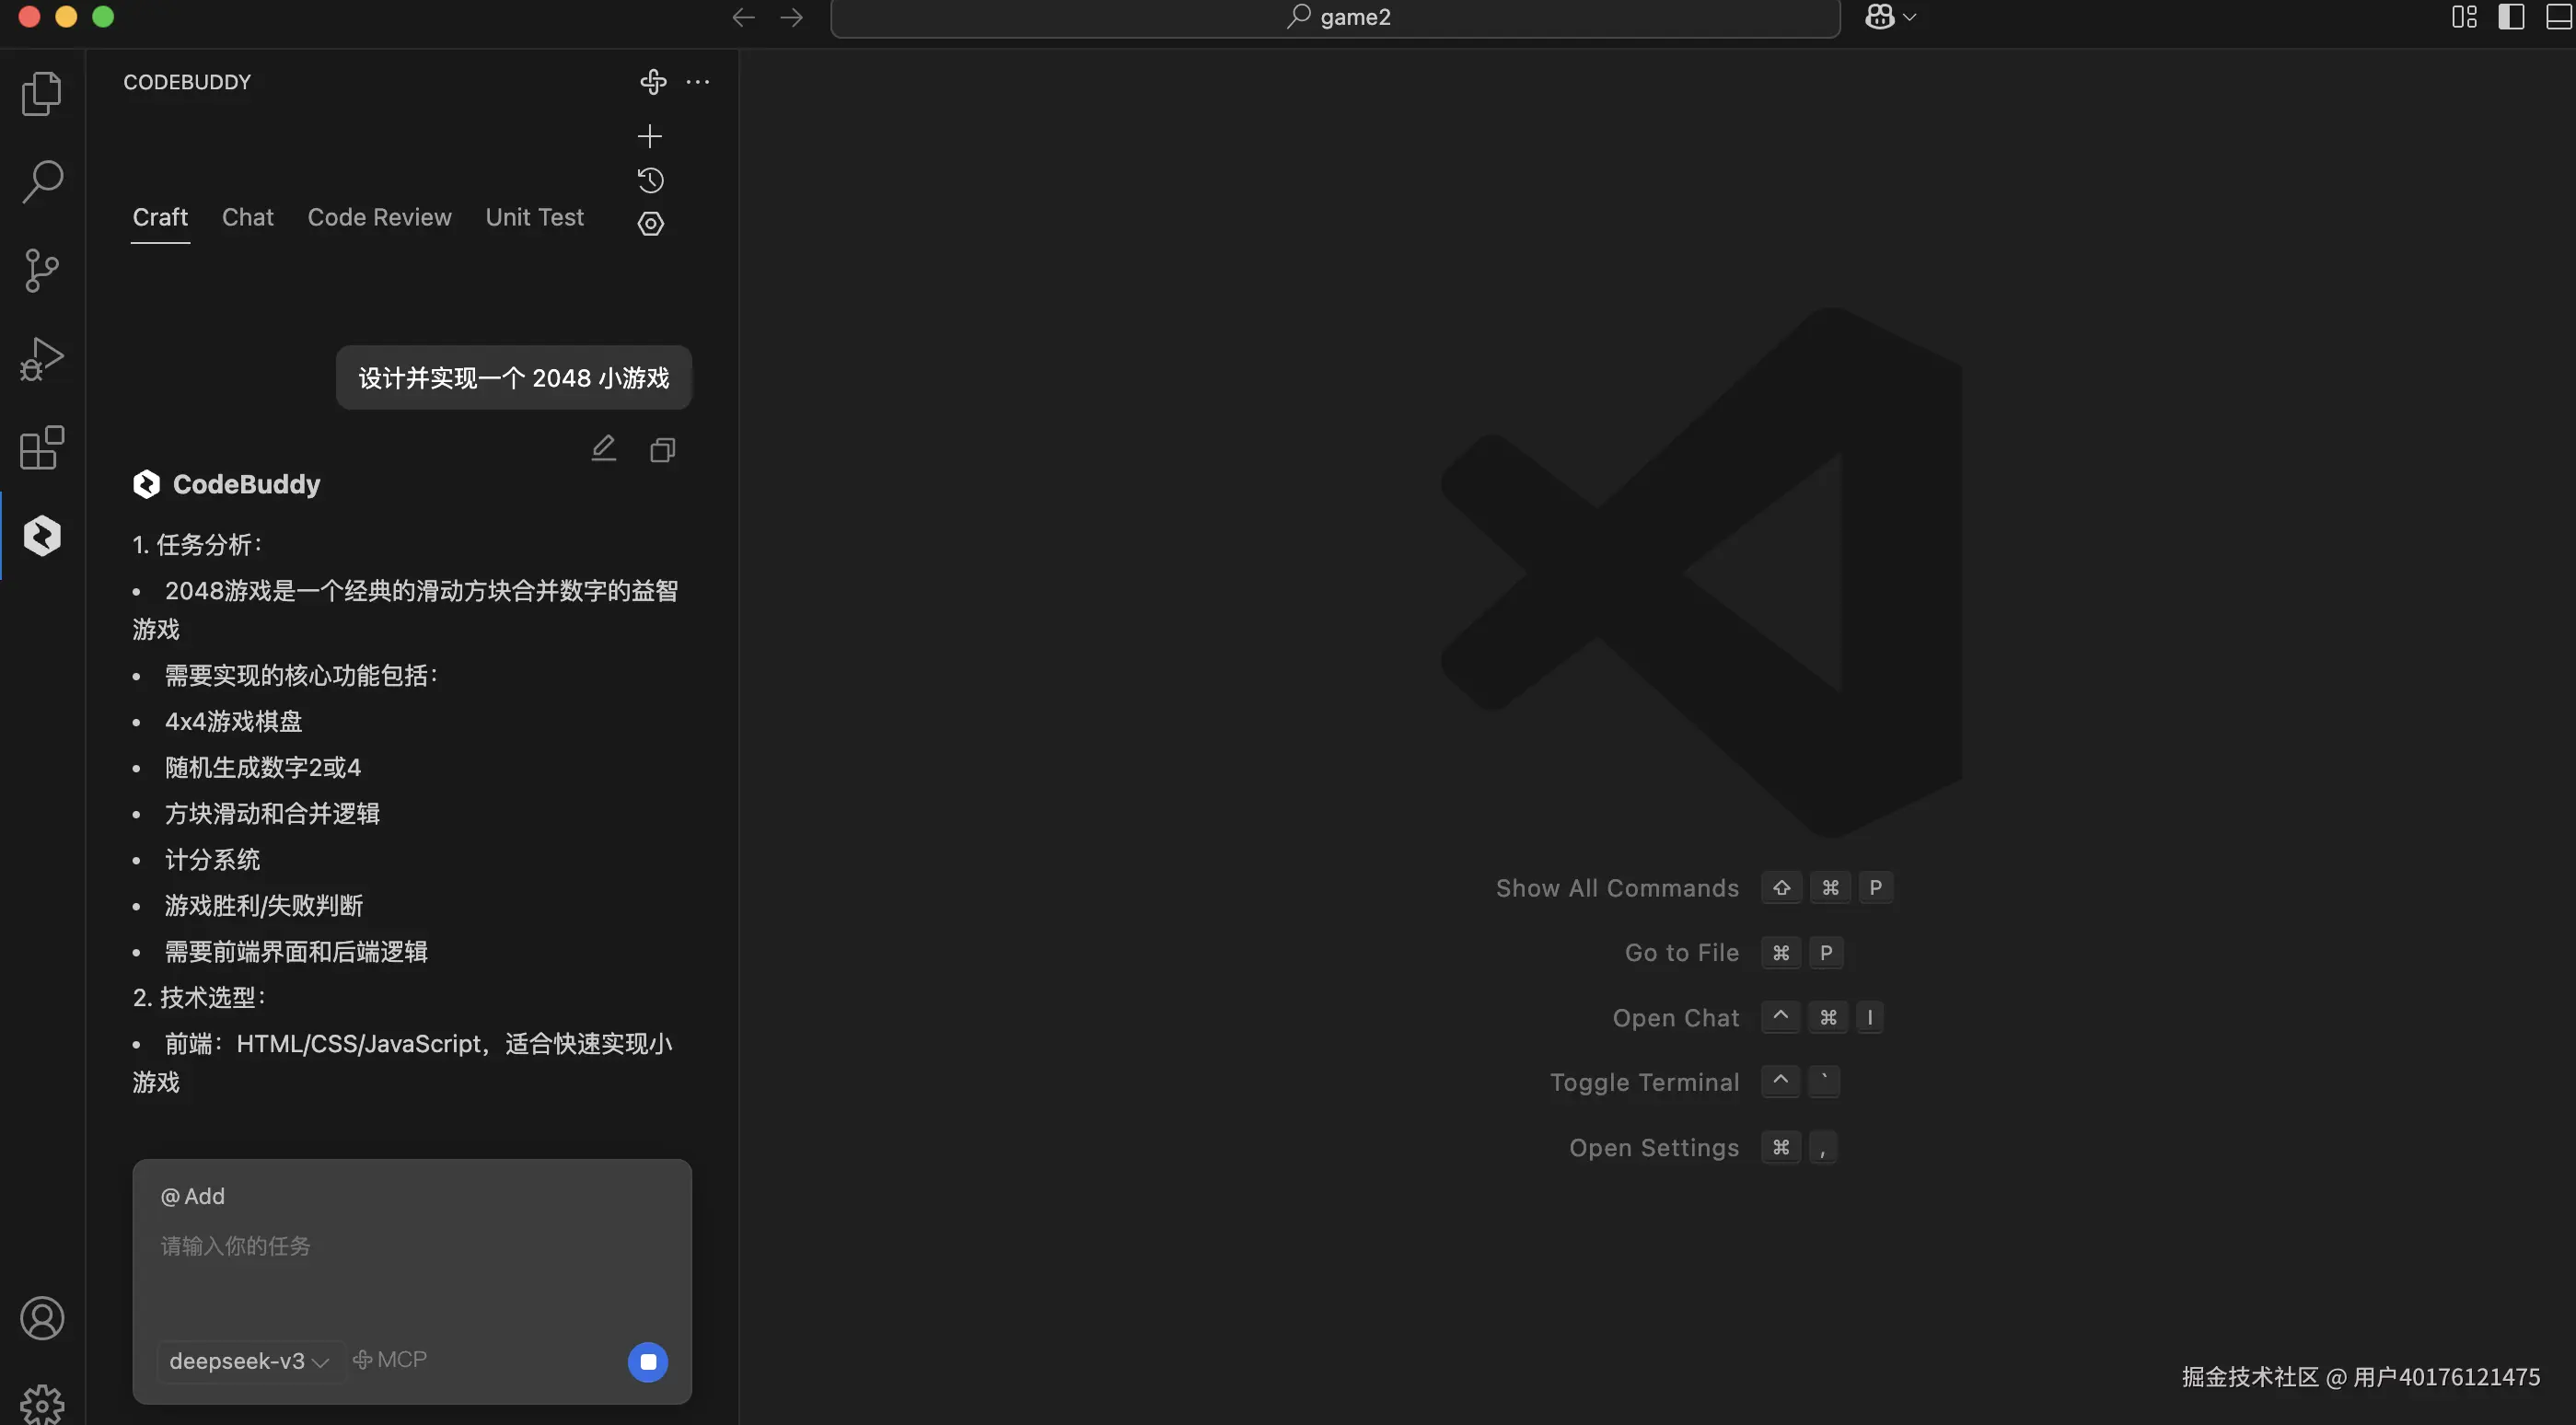Copy the 2048 prompt message
This screenshot has width=2576, height=1425.
coord(662,450)
